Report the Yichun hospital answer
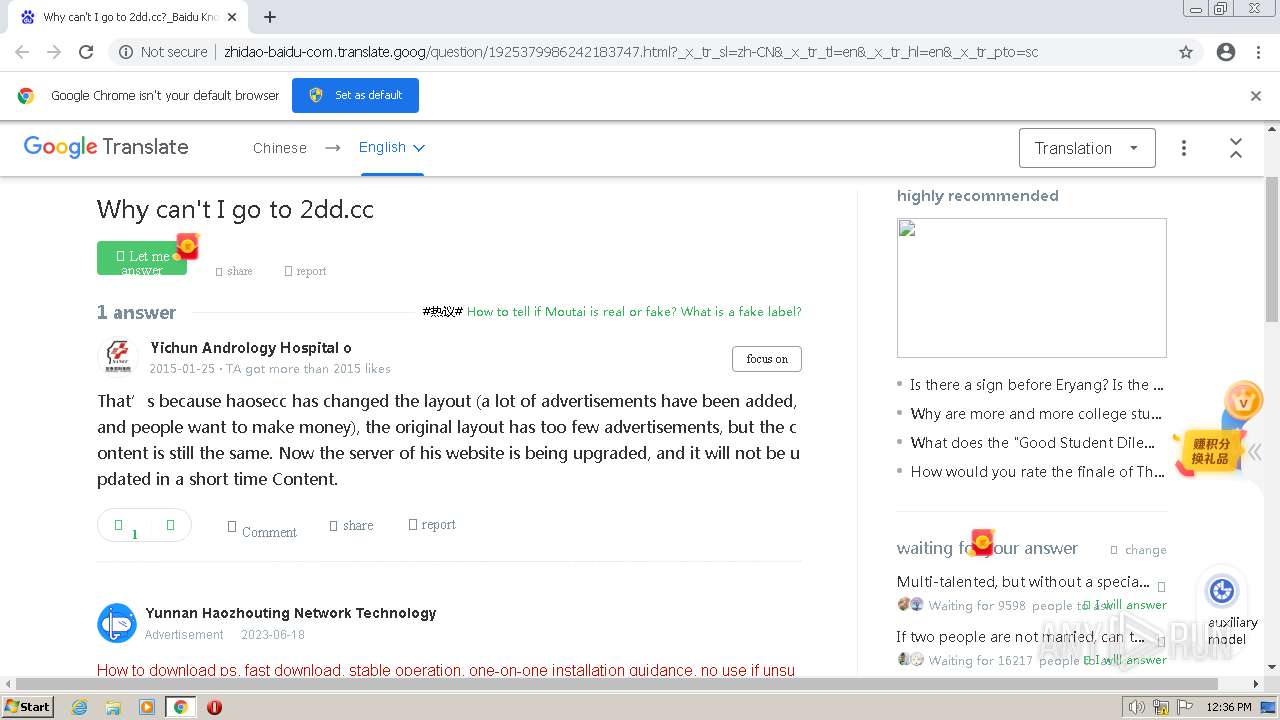1280x720 pixels. coord(432,524)
